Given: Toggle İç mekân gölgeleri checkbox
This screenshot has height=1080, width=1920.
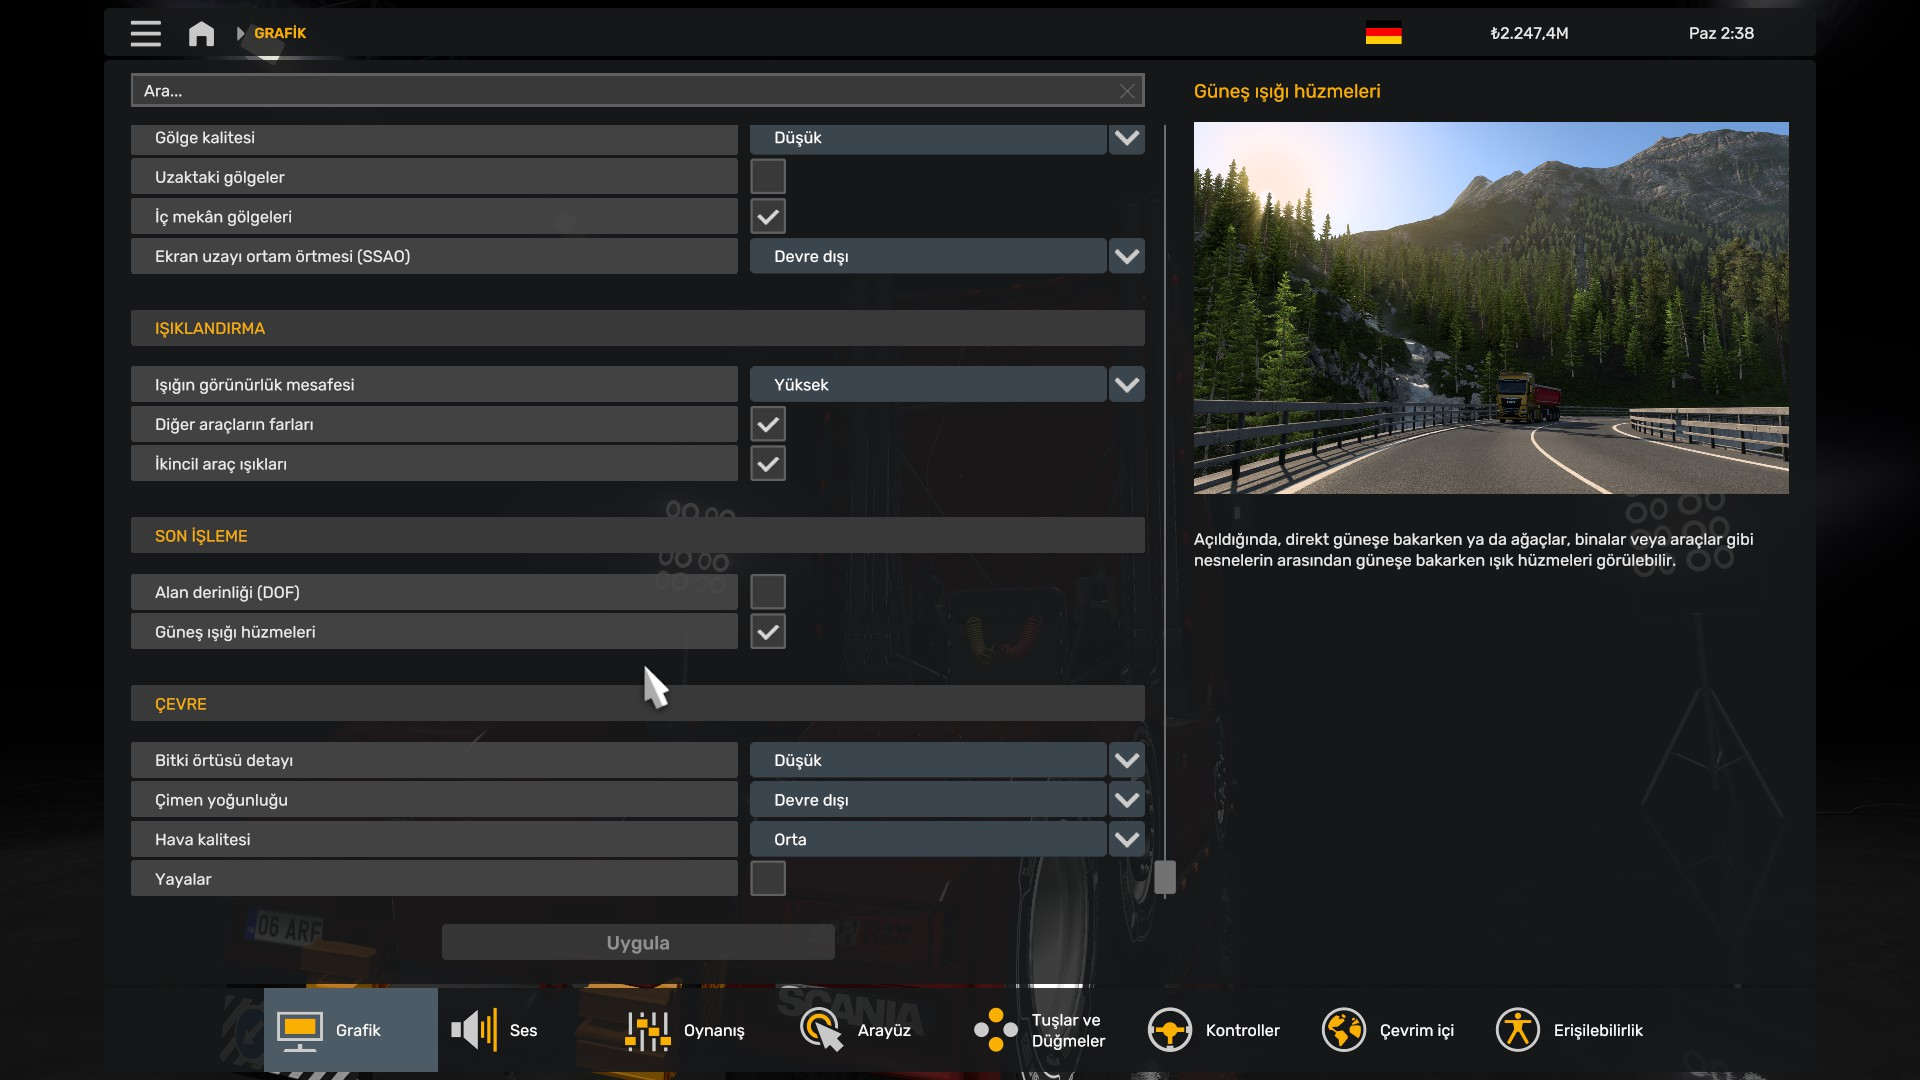Looking at the screenshot, I should 768,217.
